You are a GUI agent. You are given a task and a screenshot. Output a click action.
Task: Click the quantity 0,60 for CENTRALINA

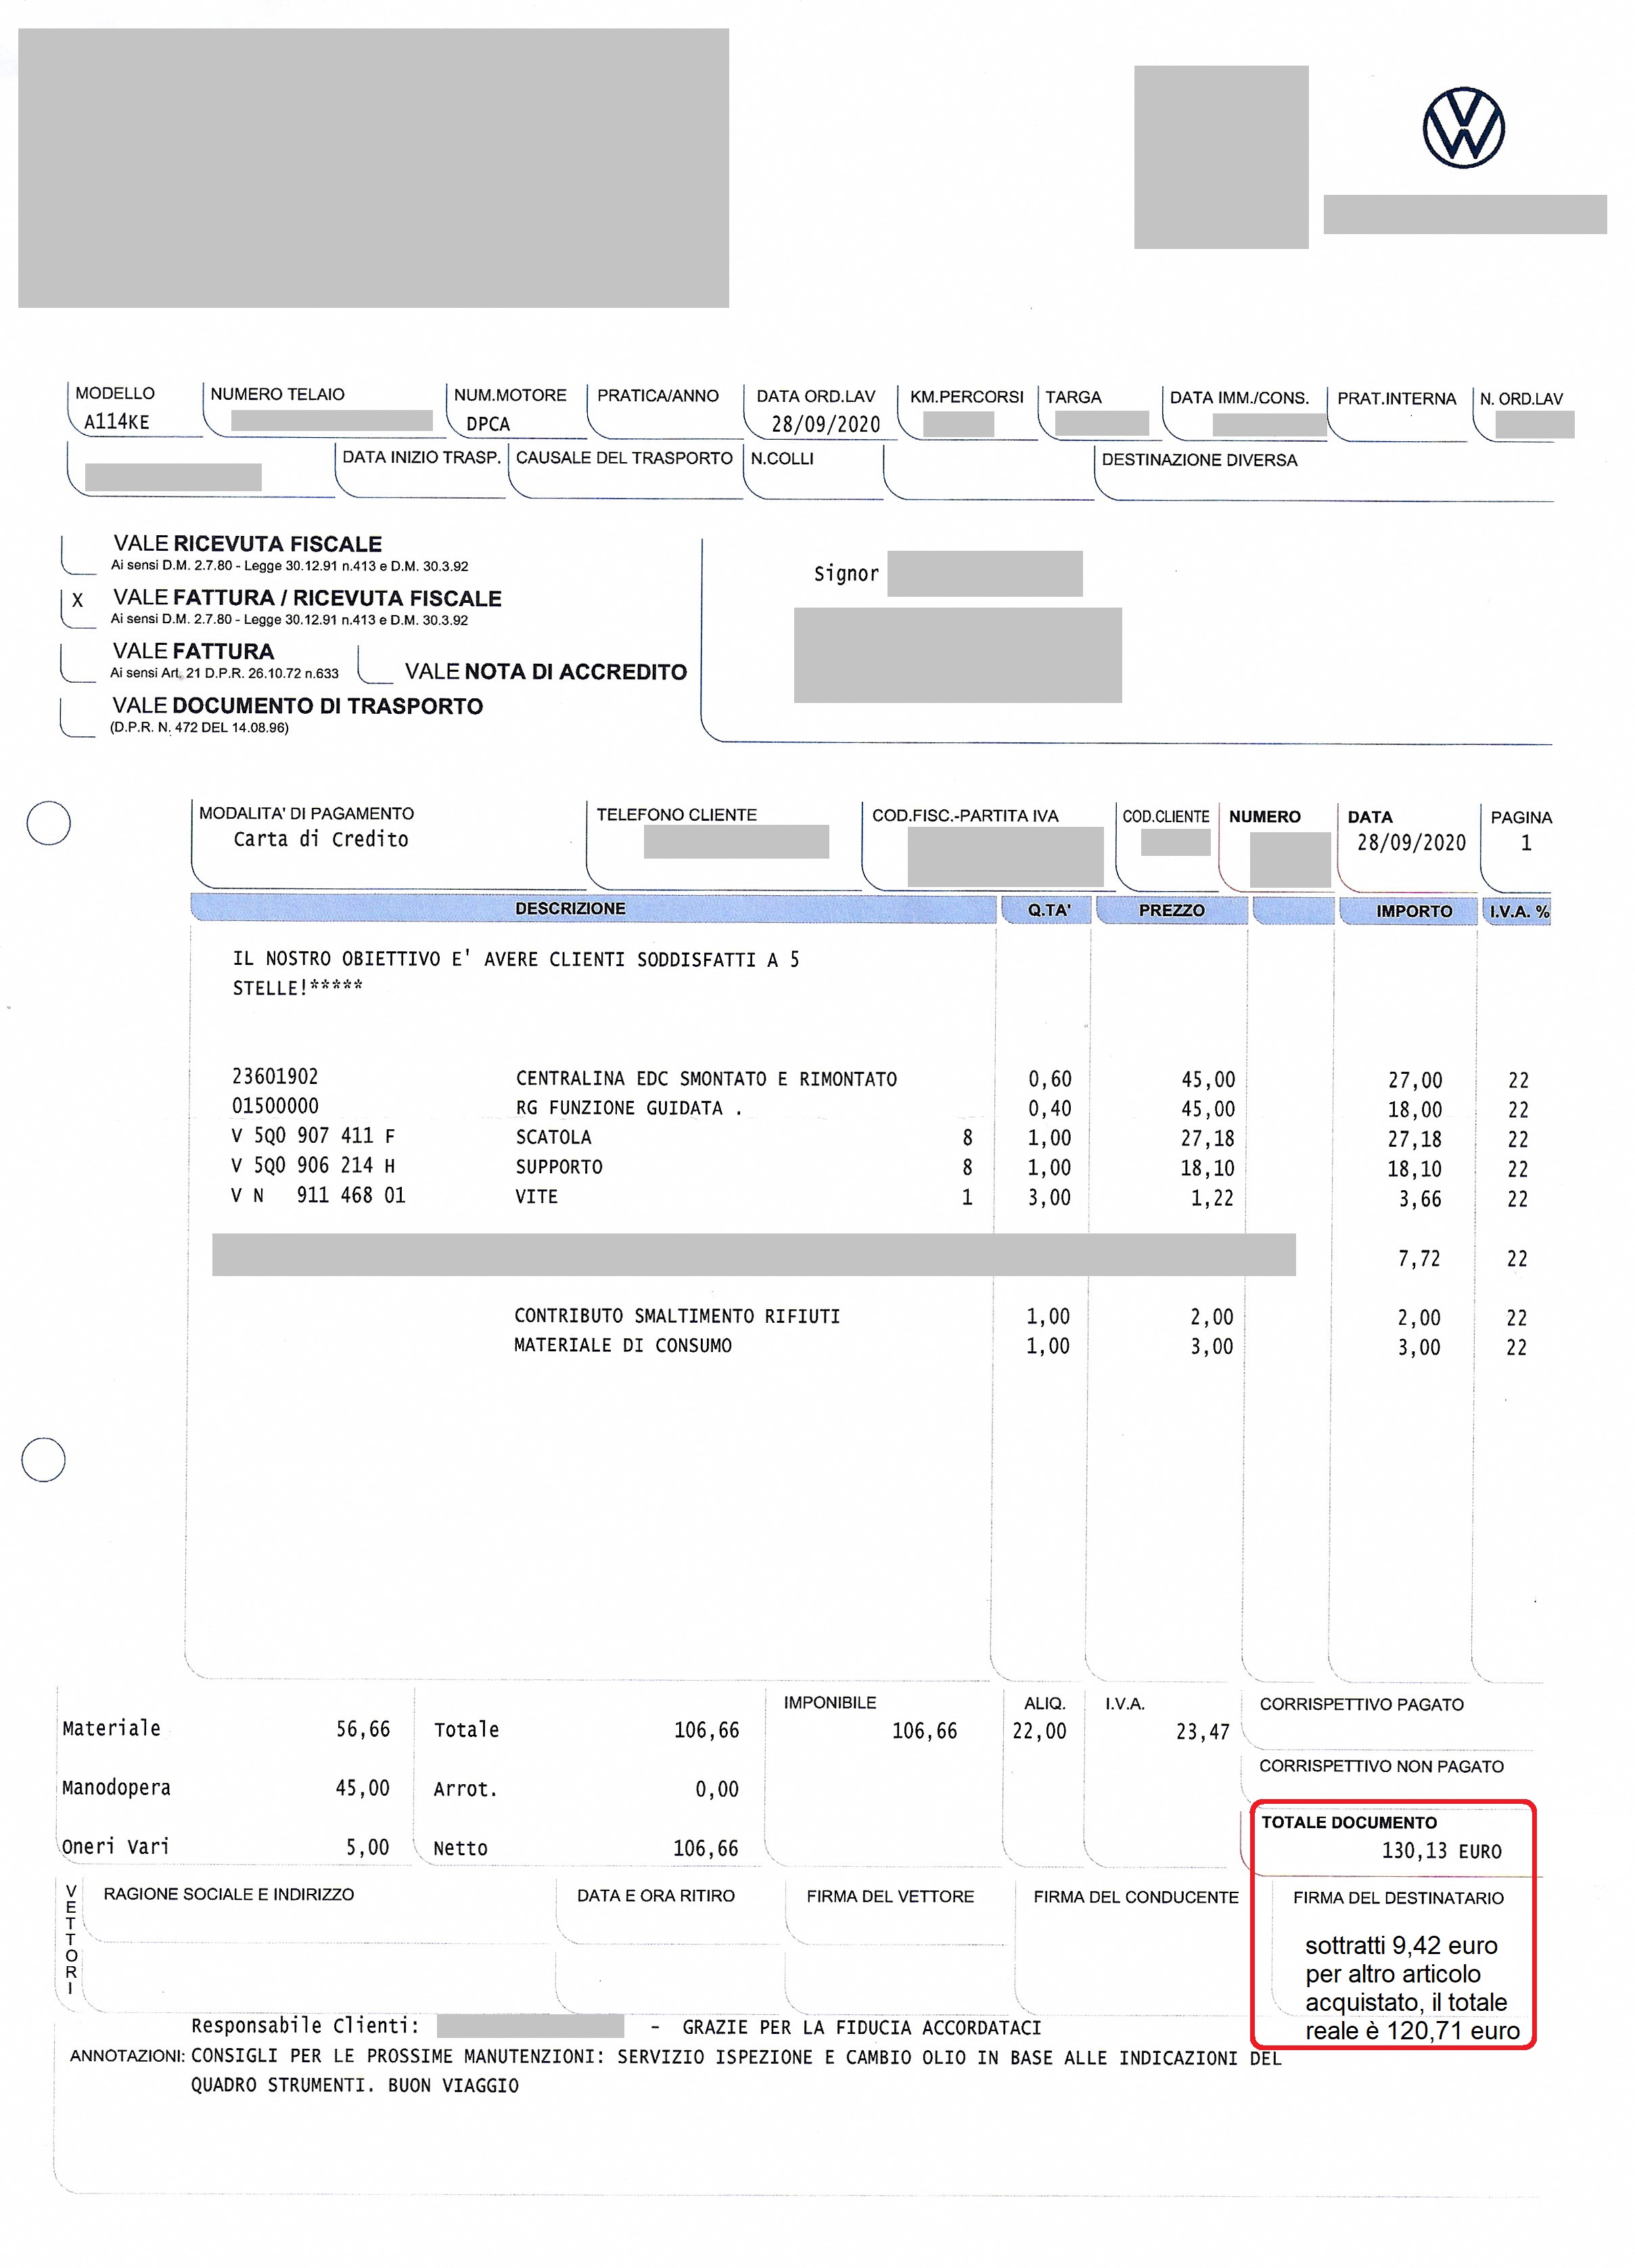pos(1049,1079)
